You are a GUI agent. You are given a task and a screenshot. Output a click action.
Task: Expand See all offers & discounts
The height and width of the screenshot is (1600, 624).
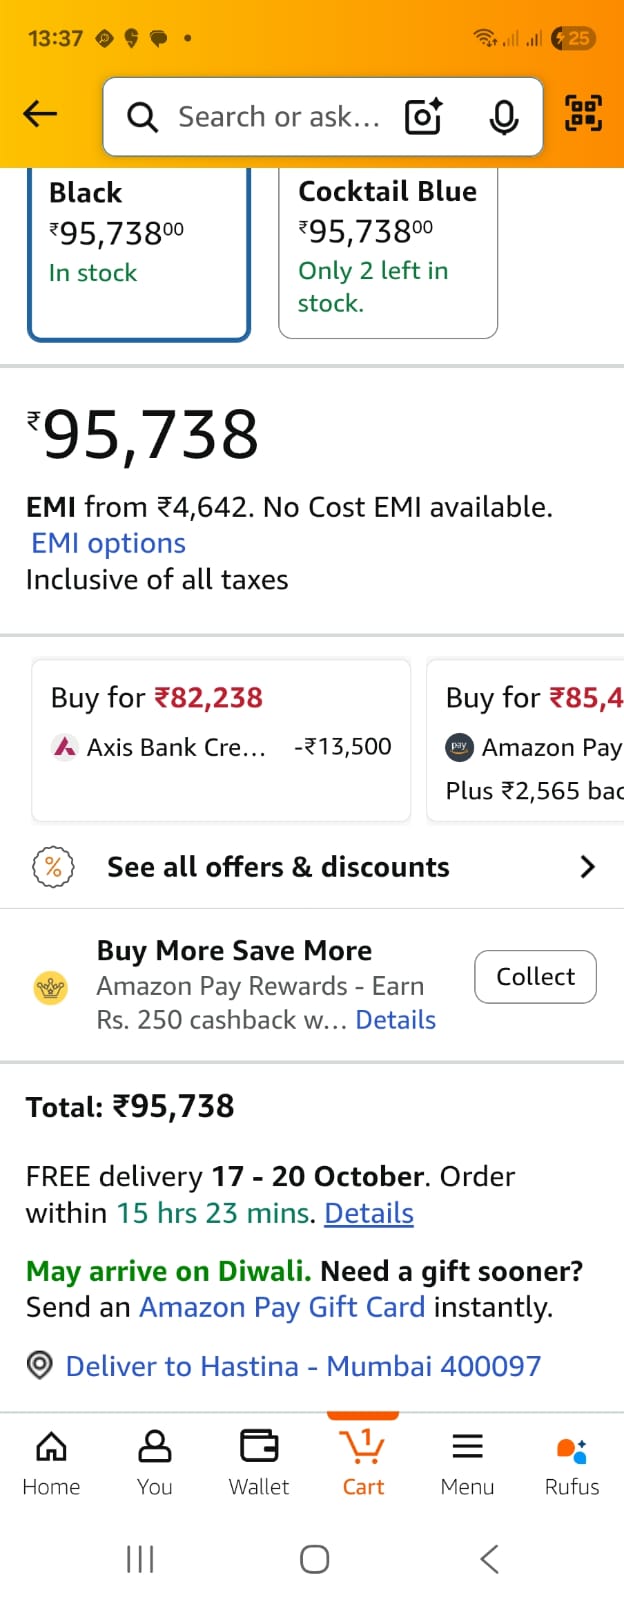312,867
